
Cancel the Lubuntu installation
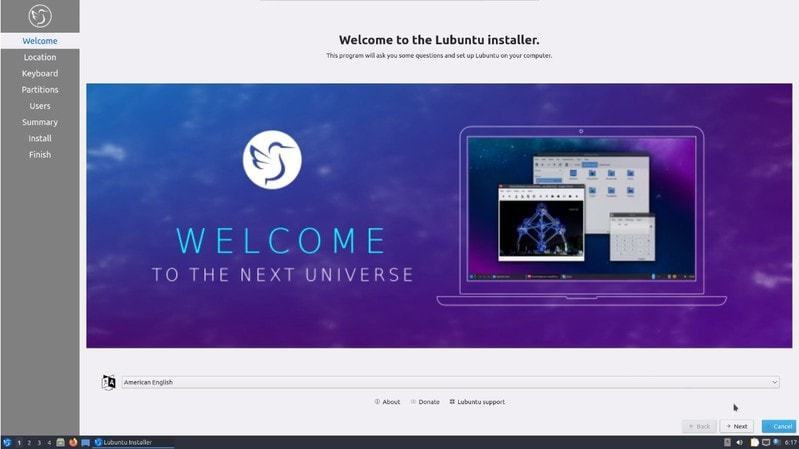tap(778, 426)
